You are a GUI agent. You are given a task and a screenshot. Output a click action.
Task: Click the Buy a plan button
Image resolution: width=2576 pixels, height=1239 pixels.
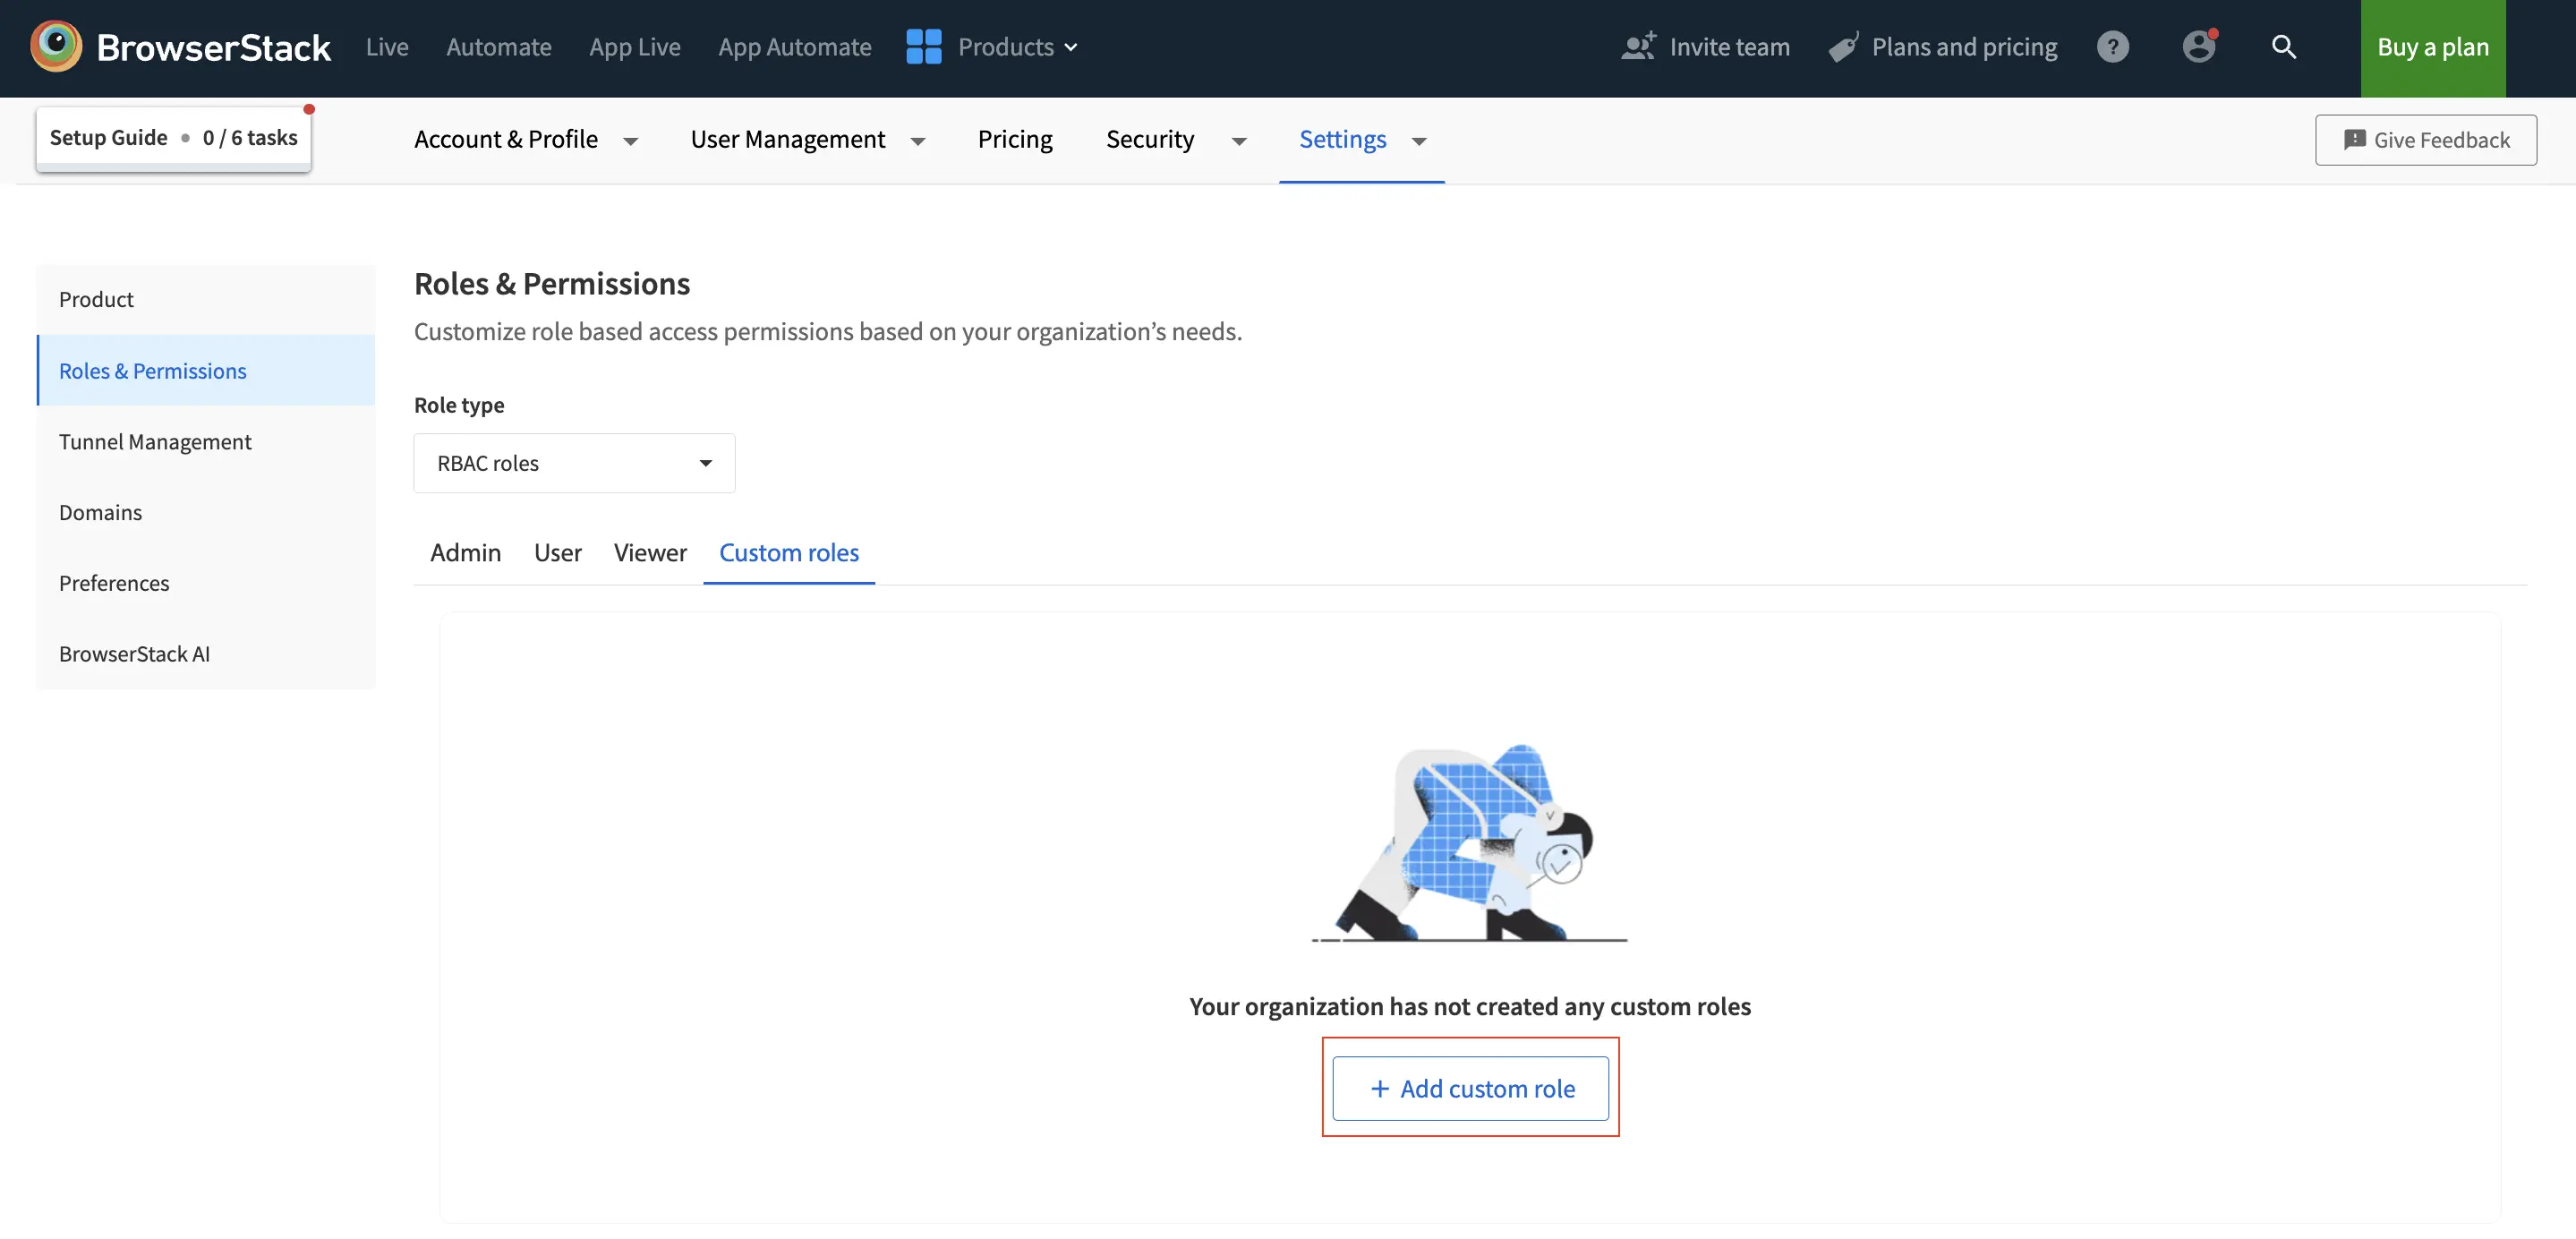[x=2432, y=46]
